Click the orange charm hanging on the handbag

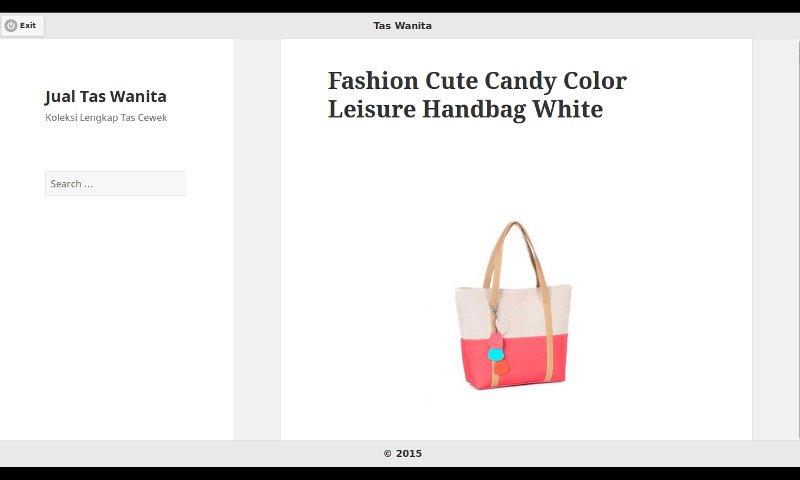(502, 368)
